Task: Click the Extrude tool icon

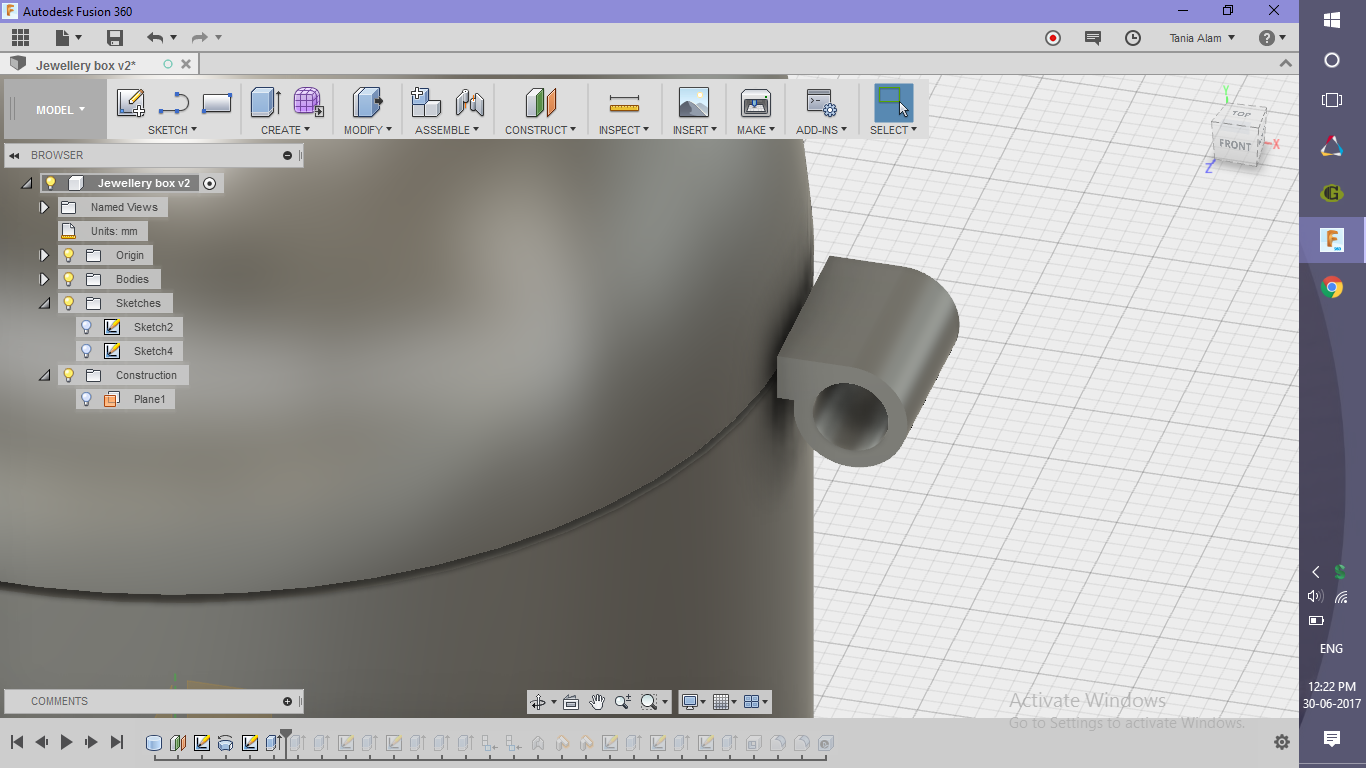Action: point(266,103)
